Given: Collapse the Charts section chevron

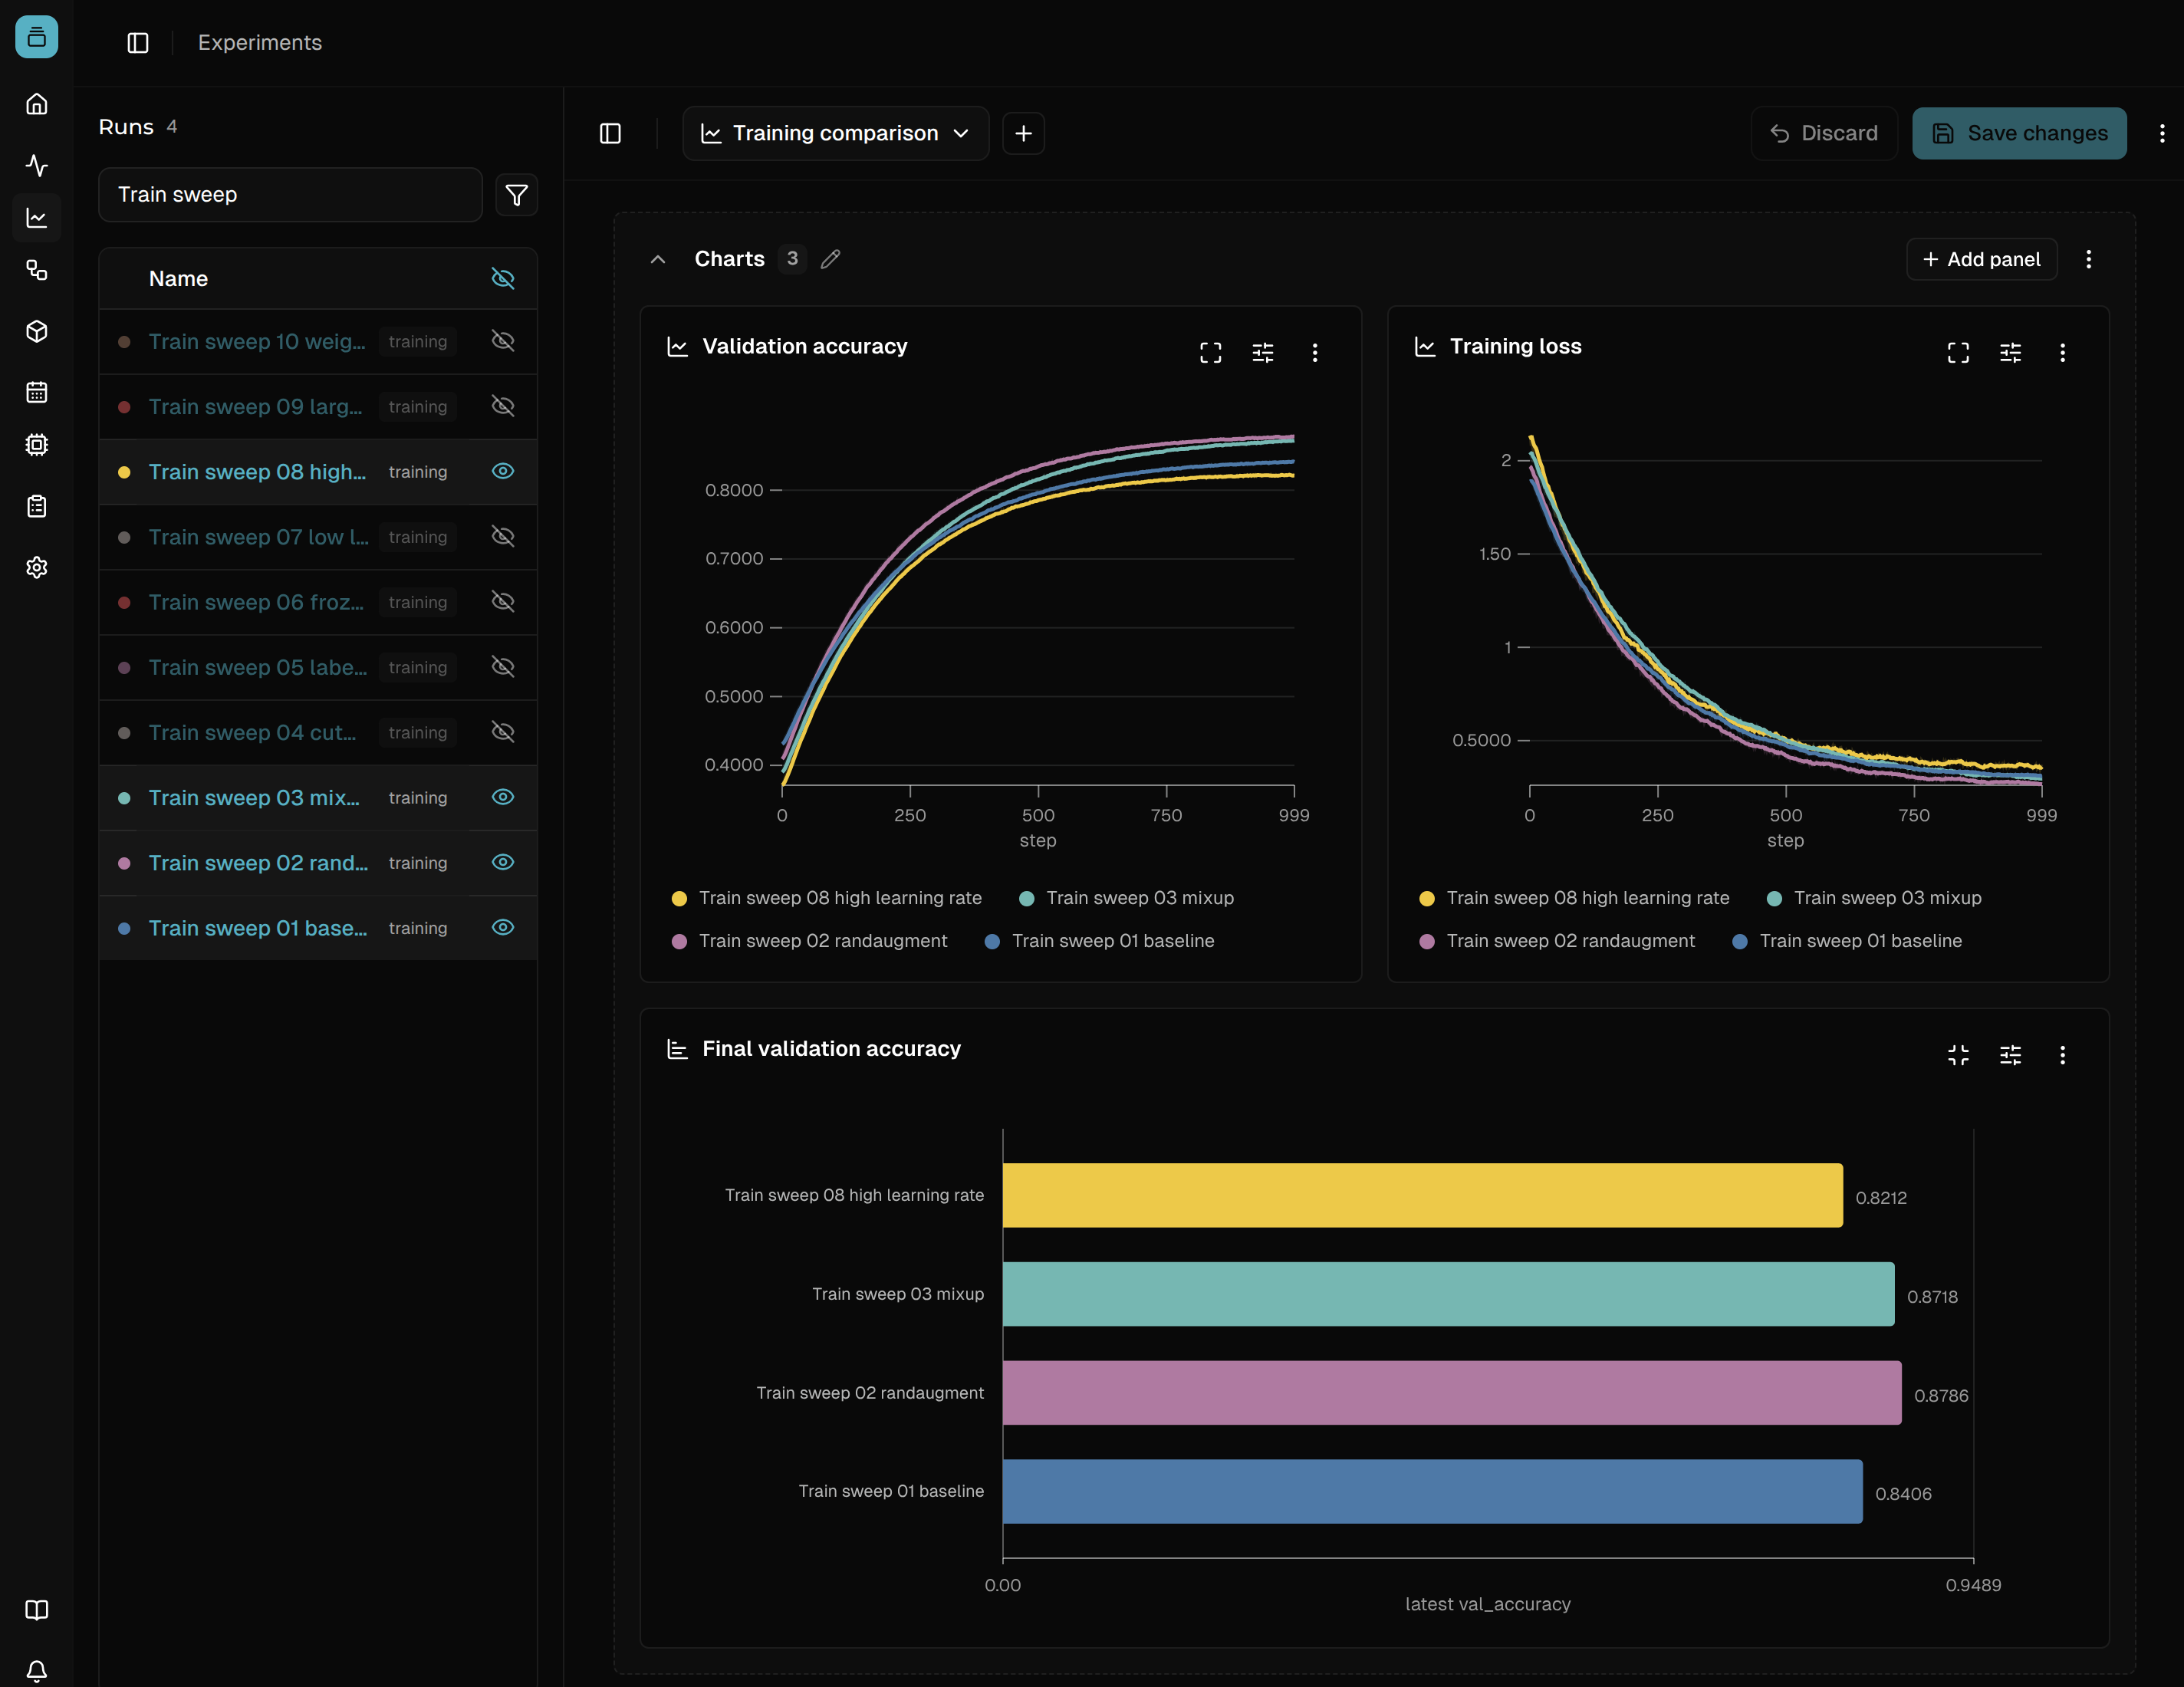Looking at the screenshot, I should 658,259.
